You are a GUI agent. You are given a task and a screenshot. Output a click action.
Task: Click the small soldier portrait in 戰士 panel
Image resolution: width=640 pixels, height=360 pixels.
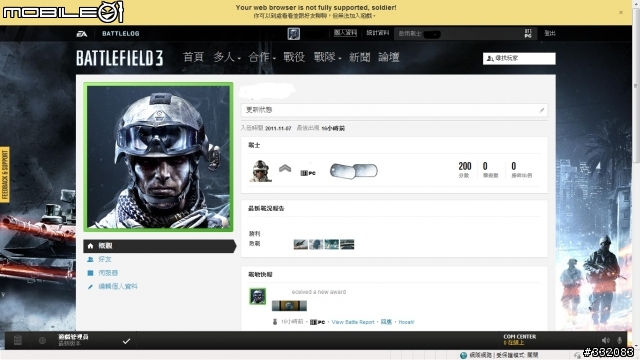[x=260, y=171]
